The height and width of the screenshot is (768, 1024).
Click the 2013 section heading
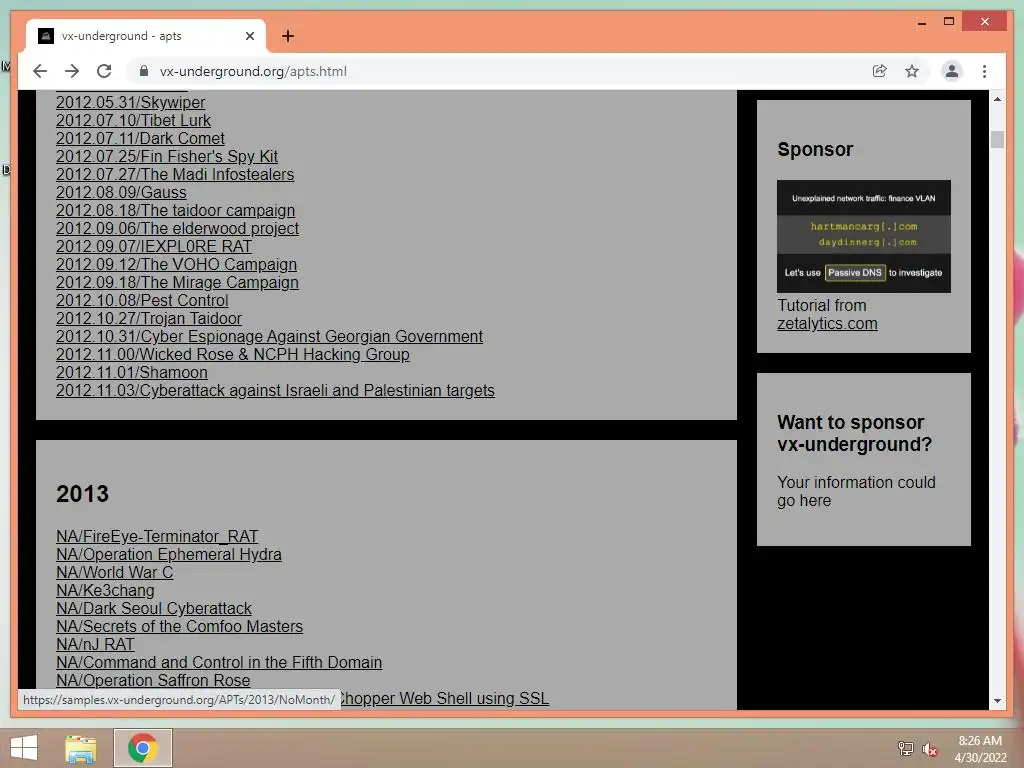coord(82,494)
